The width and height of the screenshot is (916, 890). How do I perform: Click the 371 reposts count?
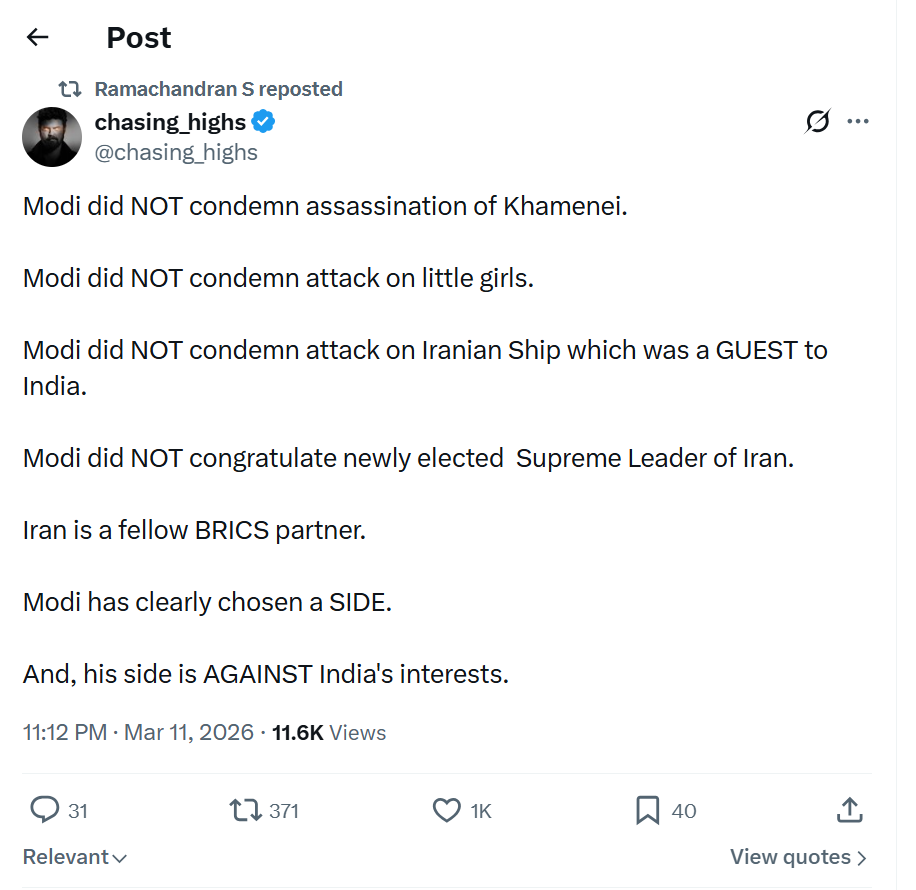point(284,810)
